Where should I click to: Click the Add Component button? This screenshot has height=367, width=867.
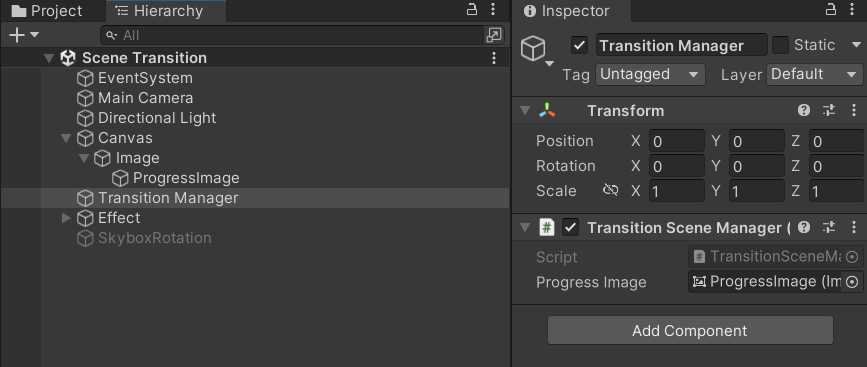point(690,331)
